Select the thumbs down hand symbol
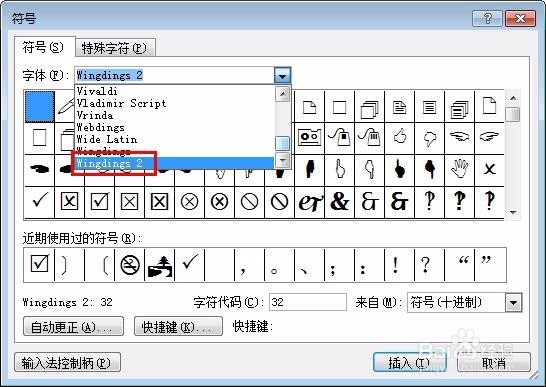 [x=429, y=138]
